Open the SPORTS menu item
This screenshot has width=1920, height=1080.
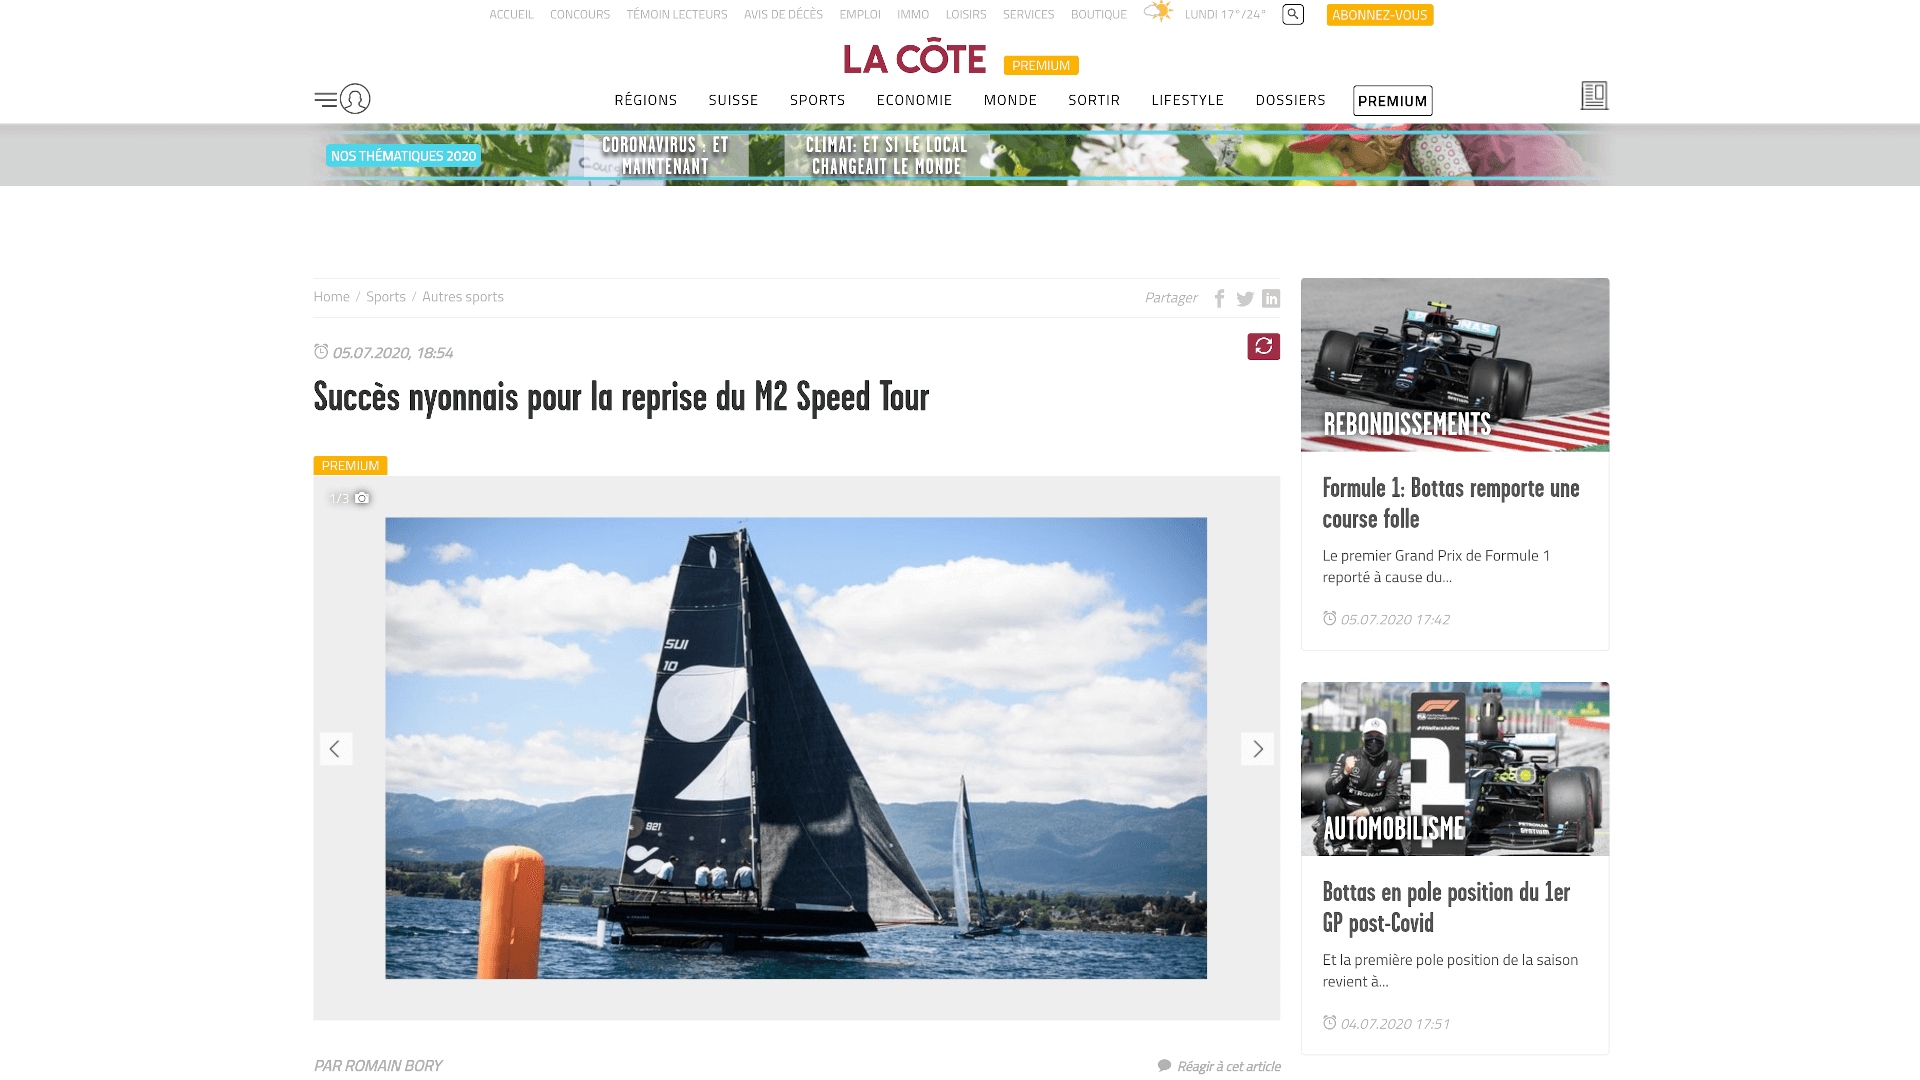click(817, 100)
